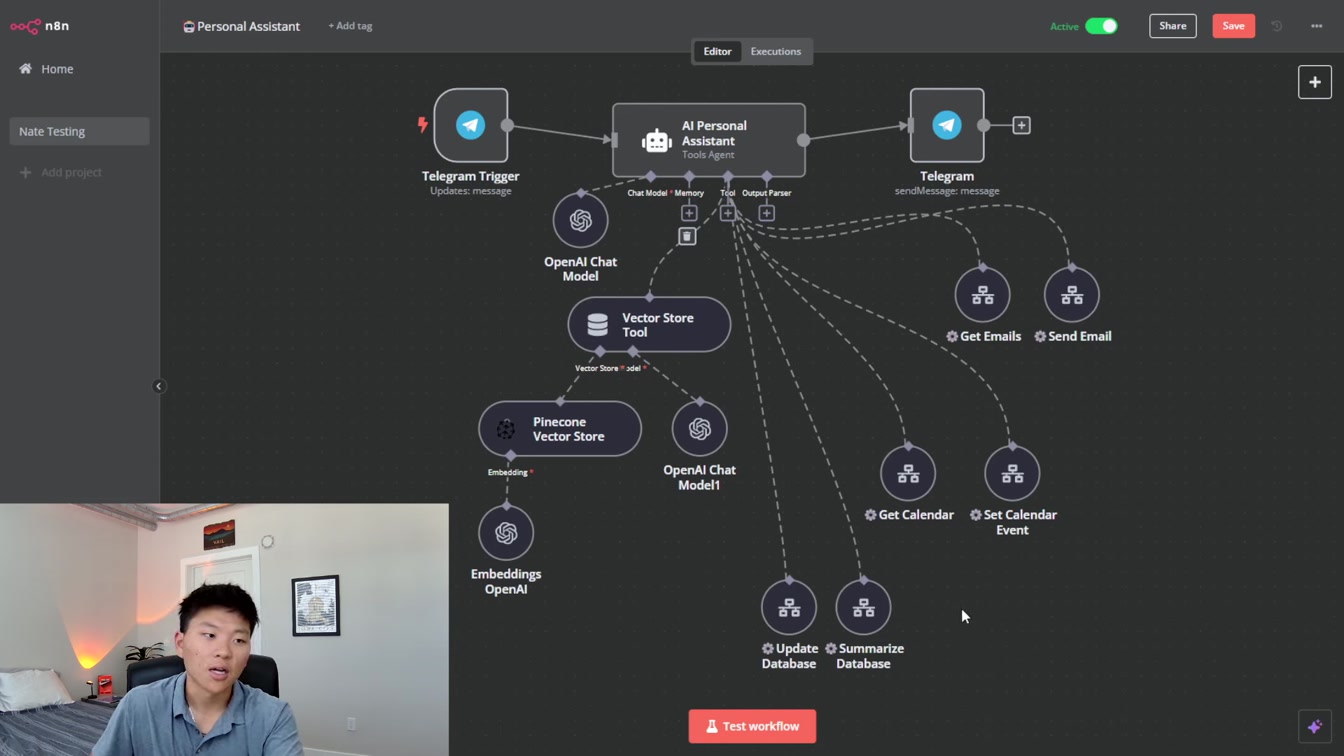1344x756 pixels.
Task: Delete connection using the trash icon
Action: (687, 237)
